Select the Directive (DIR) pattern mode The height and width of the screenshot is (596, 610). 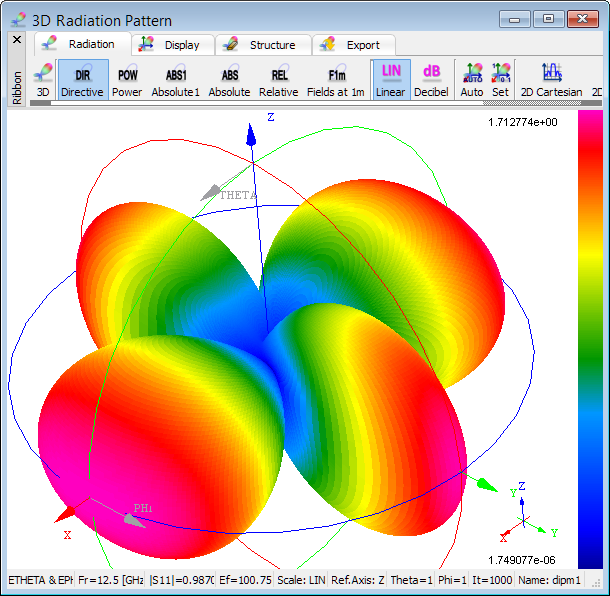[x=82, y=80]
